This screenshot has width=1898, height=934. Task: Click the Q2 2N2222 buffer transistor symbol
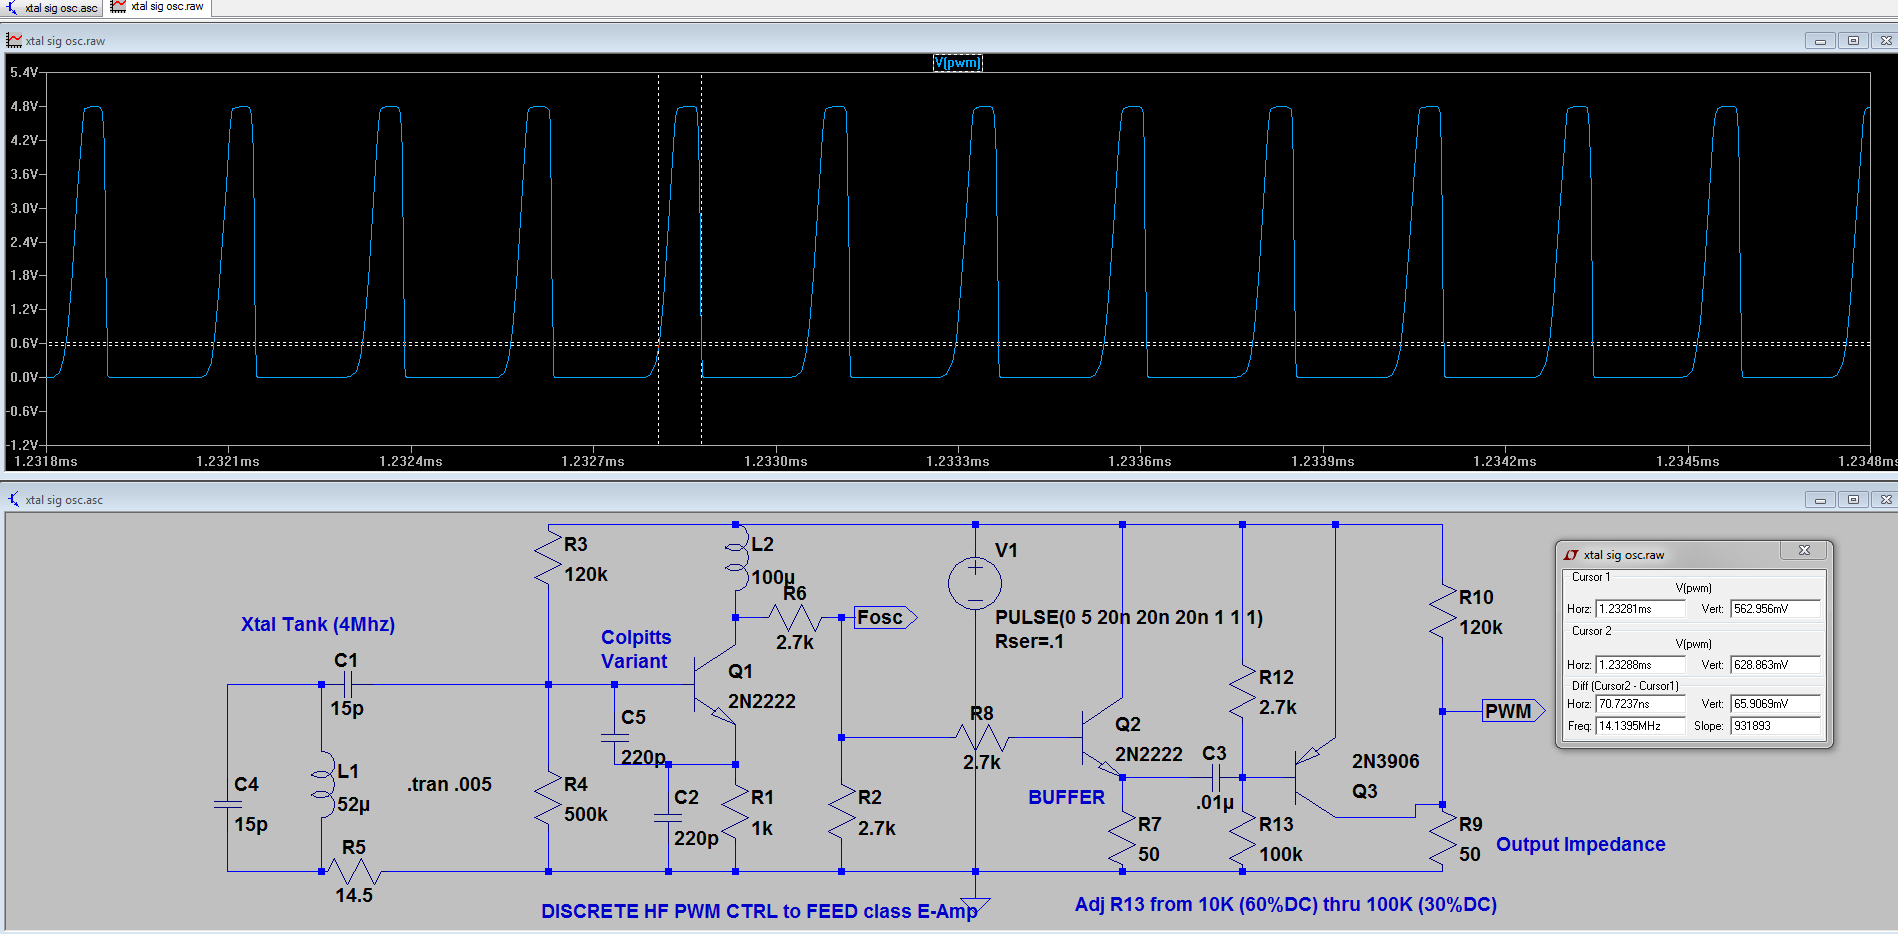(1101, 738)
